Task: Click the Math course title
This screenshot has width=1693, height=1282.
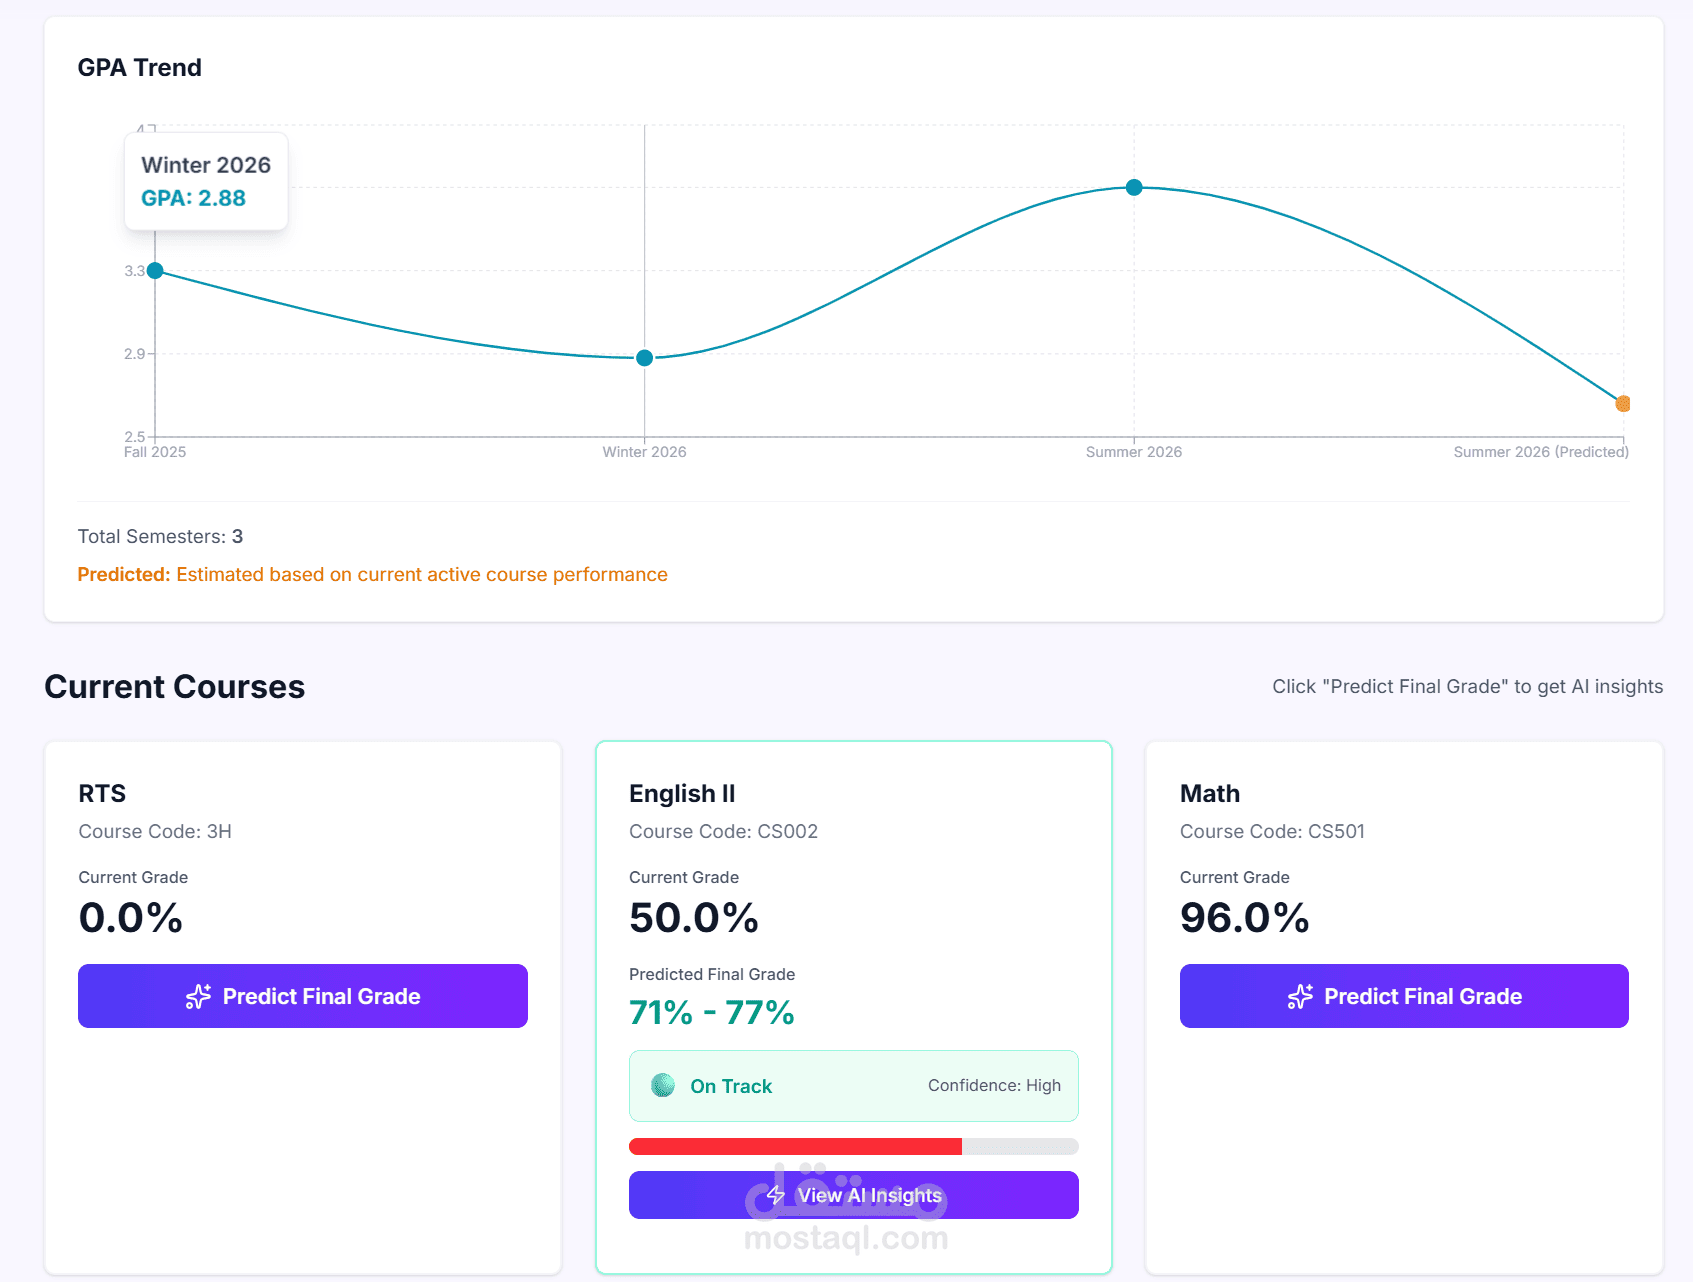Action: pyautogui.click(x=1210, y=793)
